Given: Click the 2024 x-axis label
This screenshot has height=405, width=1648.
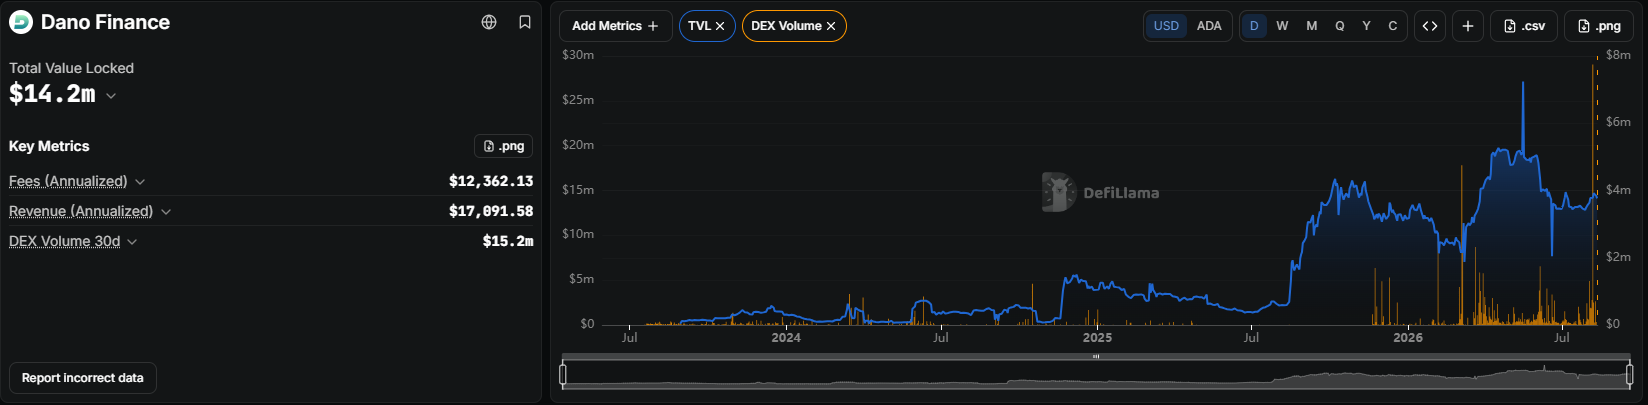Looking at the screenshot, I should click(x=786, y=338).
